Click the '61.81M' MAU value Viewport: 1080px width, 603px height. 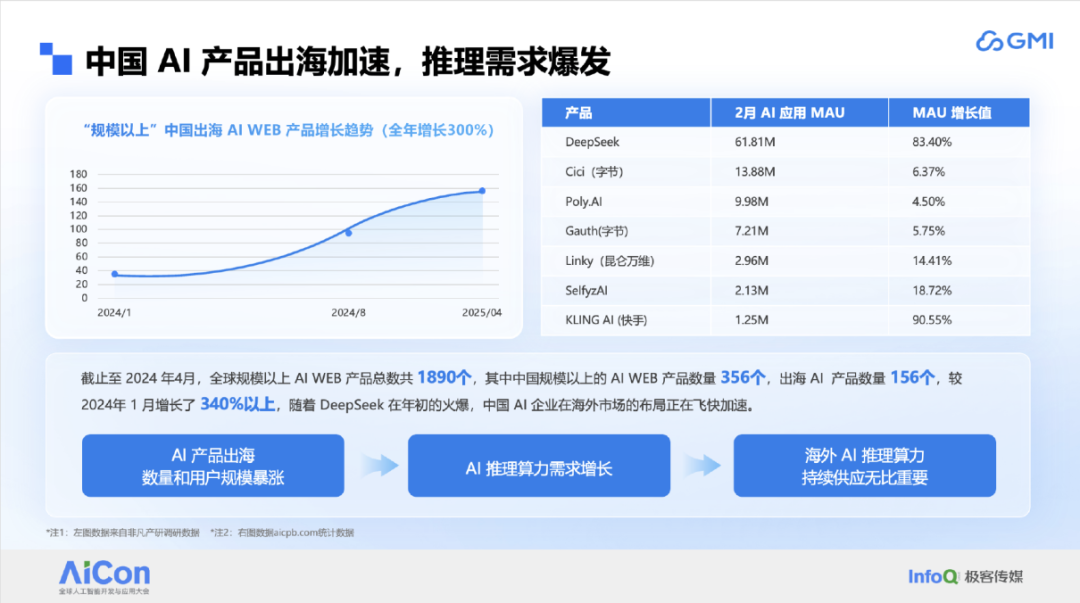coord(755,142)
